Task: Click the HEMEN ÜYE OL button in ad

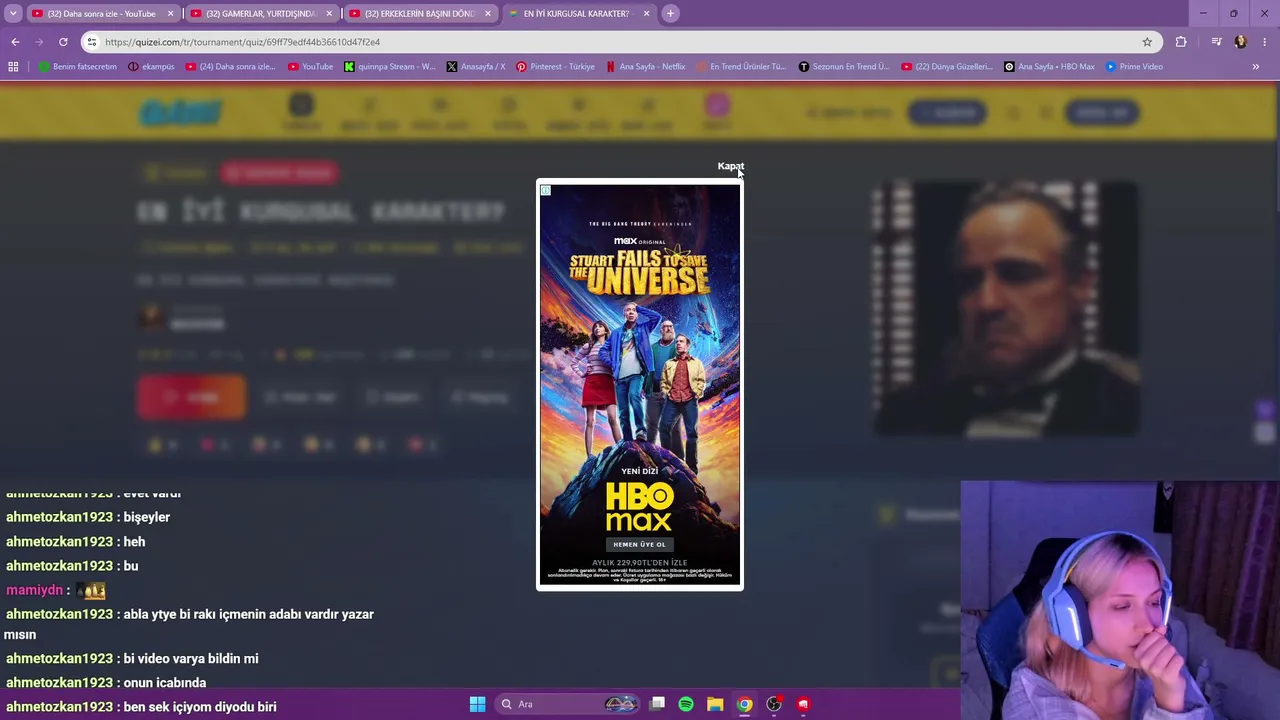Action: click(x=639, y=544)
